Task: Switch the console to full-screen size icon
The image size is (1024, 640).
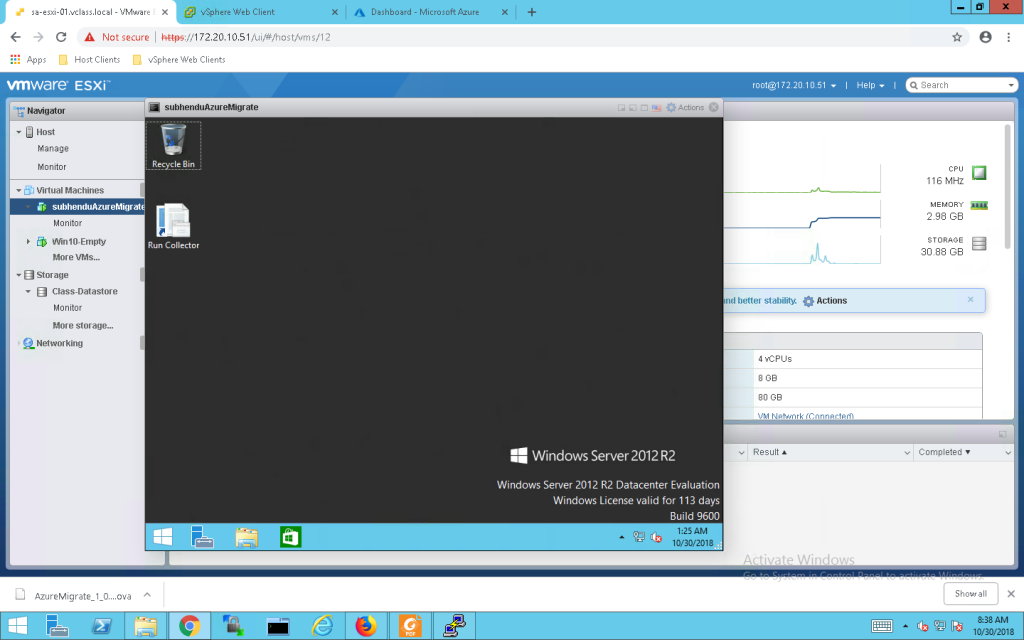Action: [645, 108]
